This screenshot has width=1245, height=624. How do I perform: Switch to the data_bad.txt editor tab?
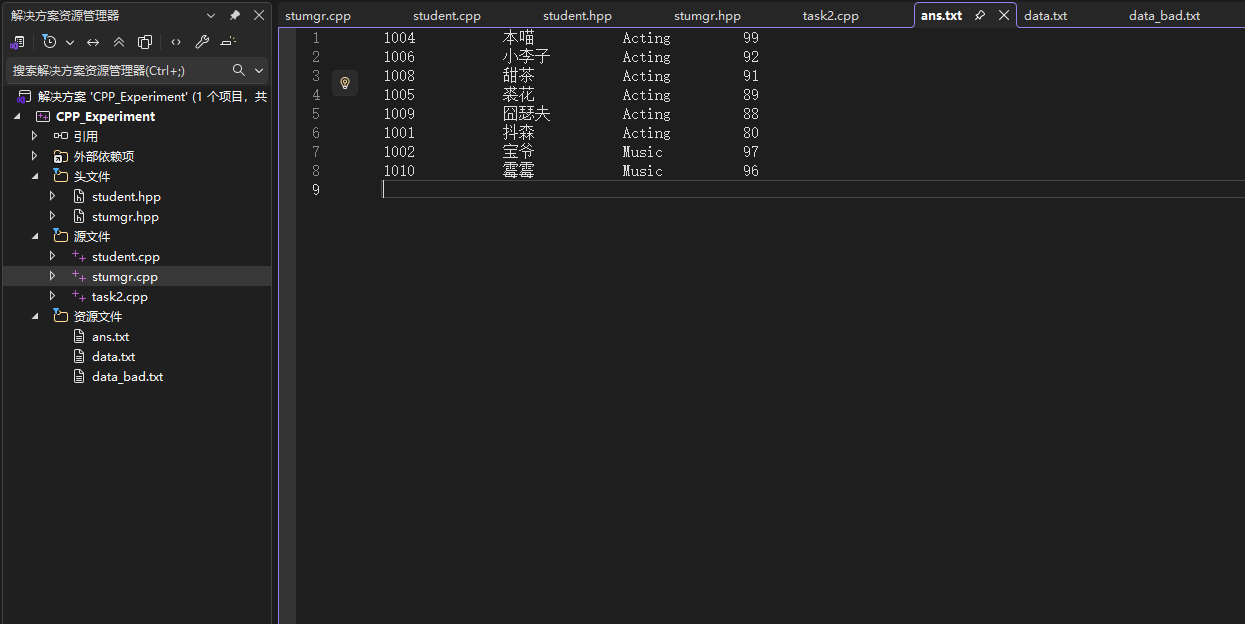pos(1164,16)
